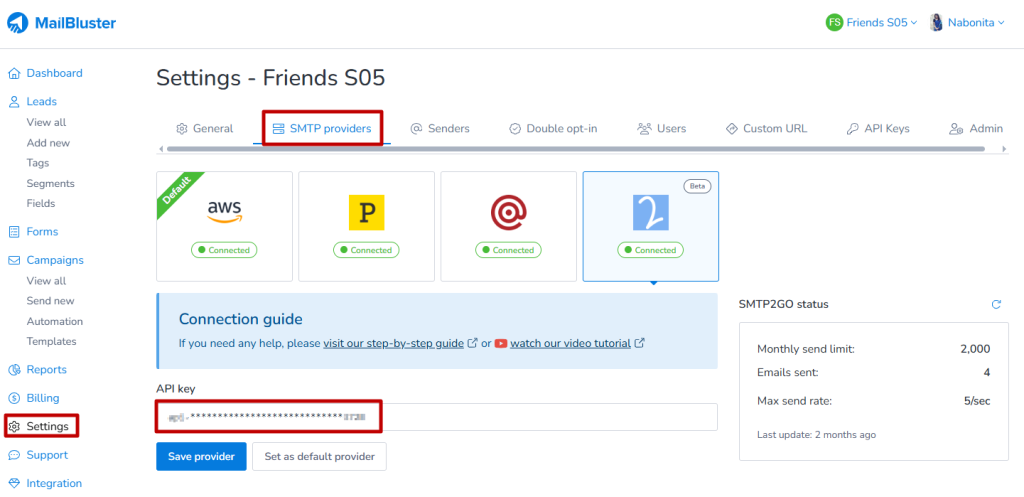Viewport: 1024px width, 497px height.
Task: Click the Support chat bubble icon
Action: click(x=14, y=455)
